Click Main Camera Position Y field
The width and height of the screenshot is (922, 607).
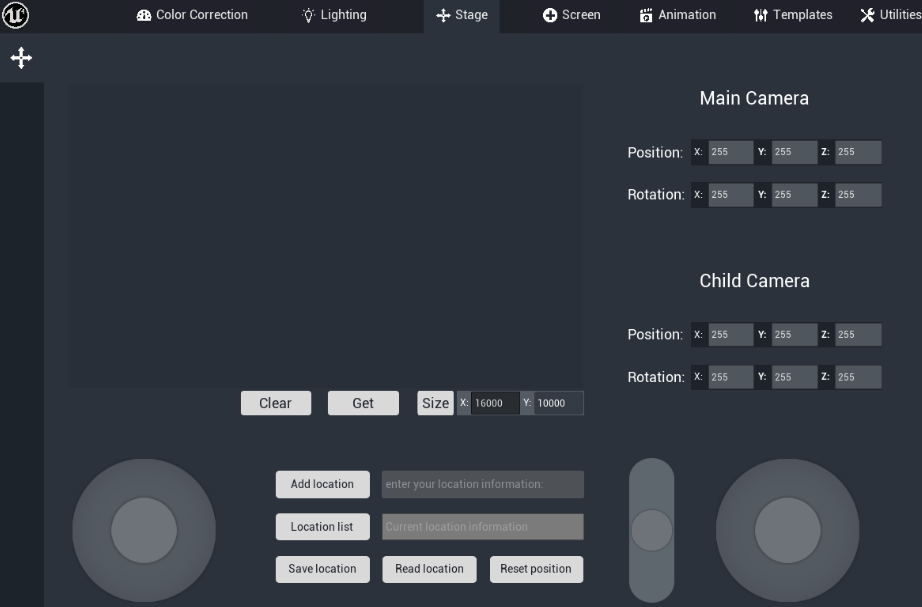[794, 152]
